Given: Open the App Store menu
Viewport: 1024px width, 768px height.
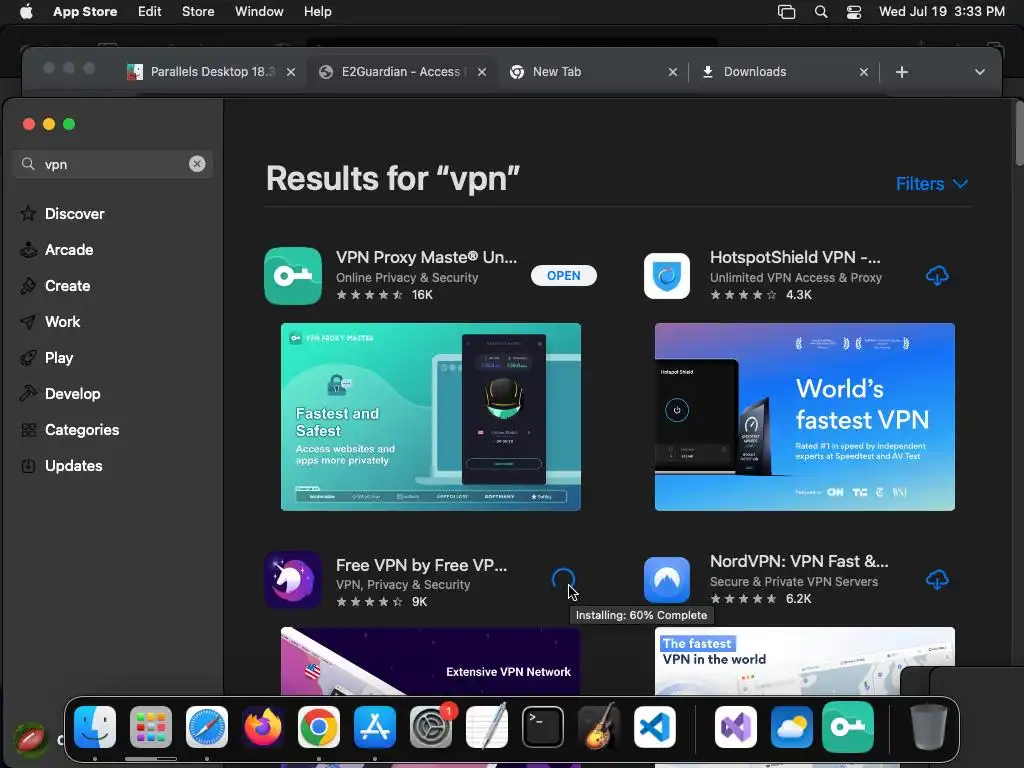Looking at the screenshot, I should (x=85, y=12).
